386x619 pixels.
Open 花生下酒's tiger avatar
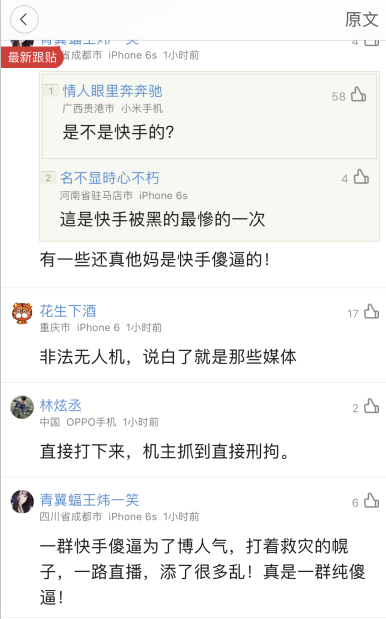pos(22,313)
